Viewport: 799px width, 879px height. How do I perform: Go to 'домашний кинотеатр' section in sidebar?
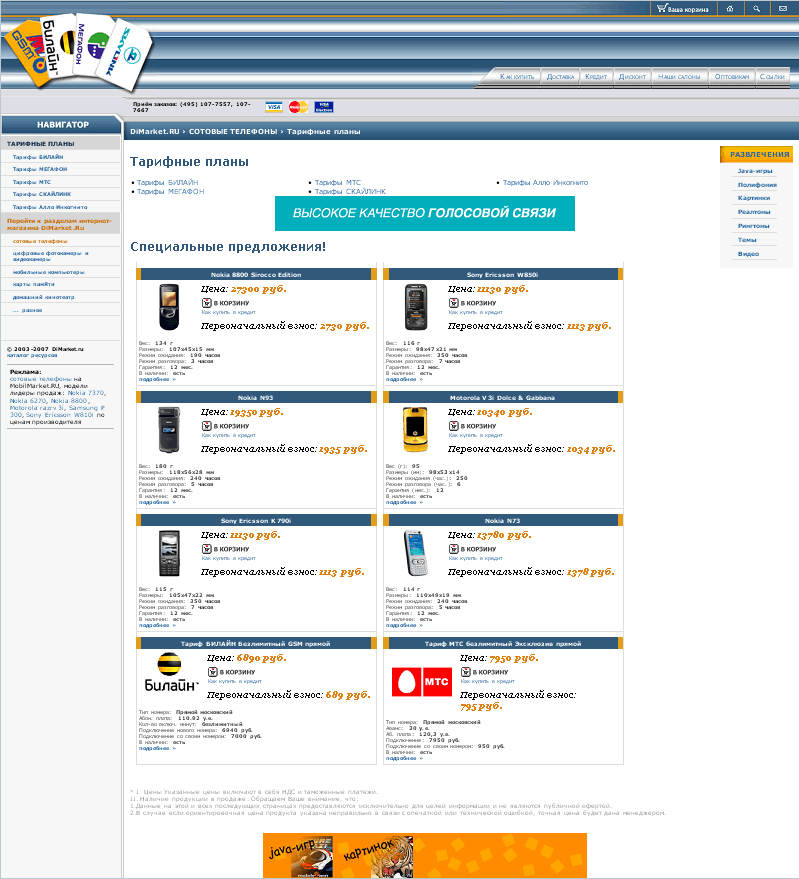click(43, 297)
